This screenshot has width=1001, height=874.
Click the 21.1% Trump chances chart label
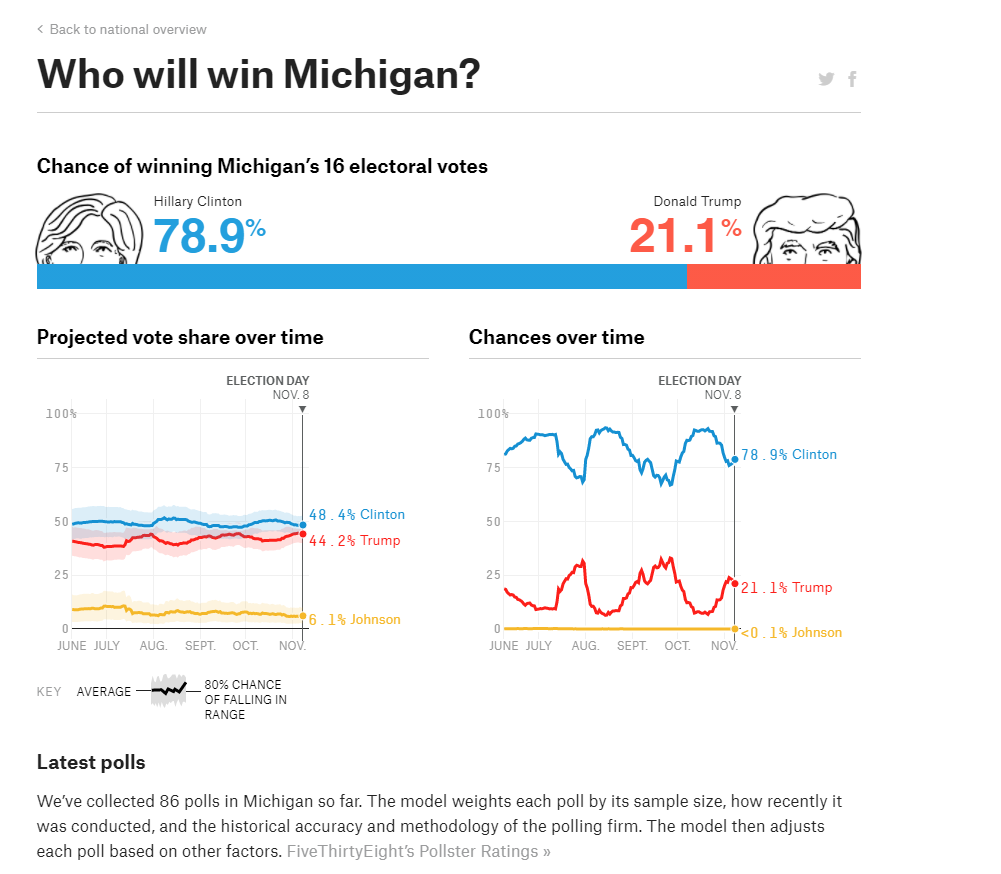click(786, 588)
